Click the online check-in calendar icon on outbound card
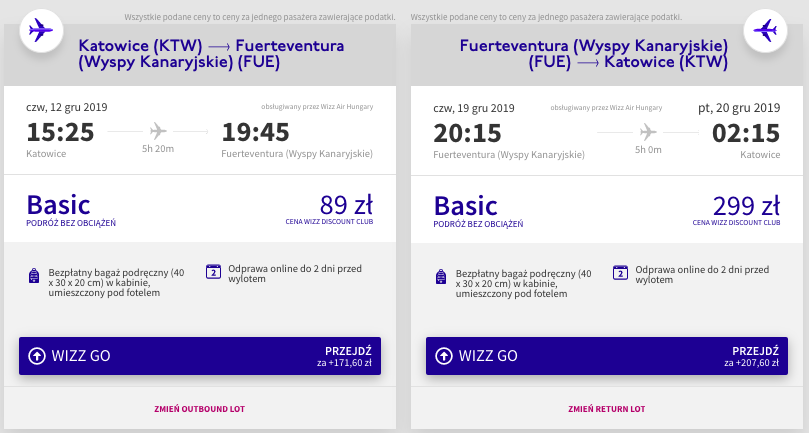809x433 pixels. [214, 271]
